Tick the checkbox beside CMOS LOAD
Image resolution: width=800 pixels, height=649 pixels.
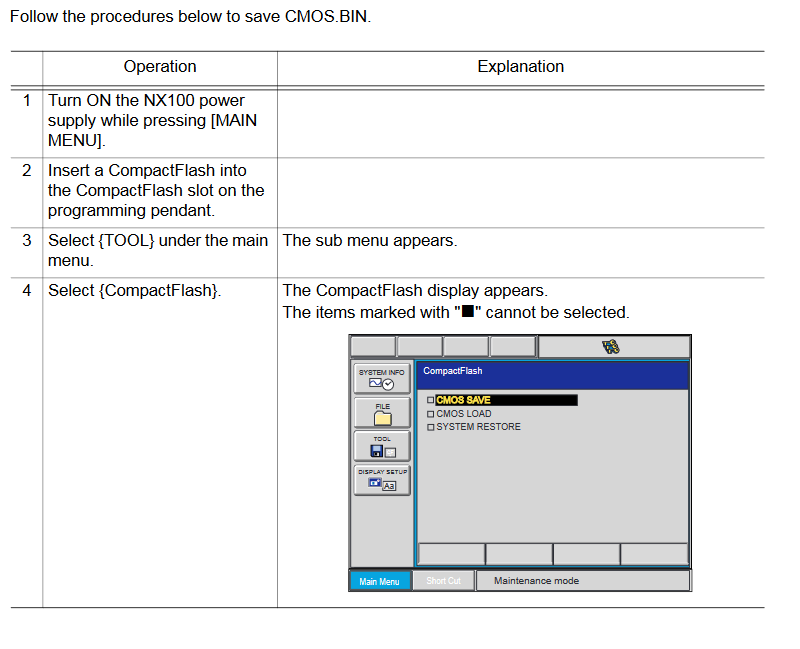pyautogui.click(x=431, y=414)
